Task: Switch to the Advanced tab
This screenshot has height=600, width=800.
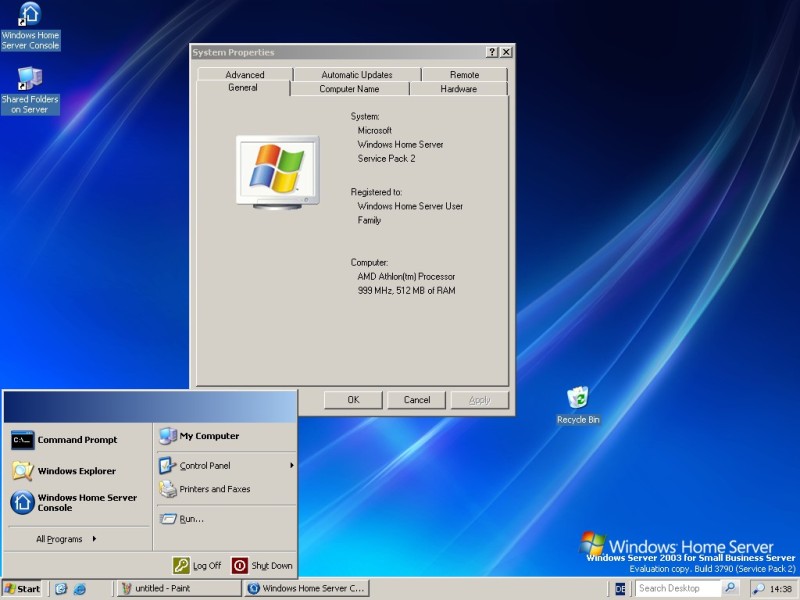Action: [x=244, y=75]
